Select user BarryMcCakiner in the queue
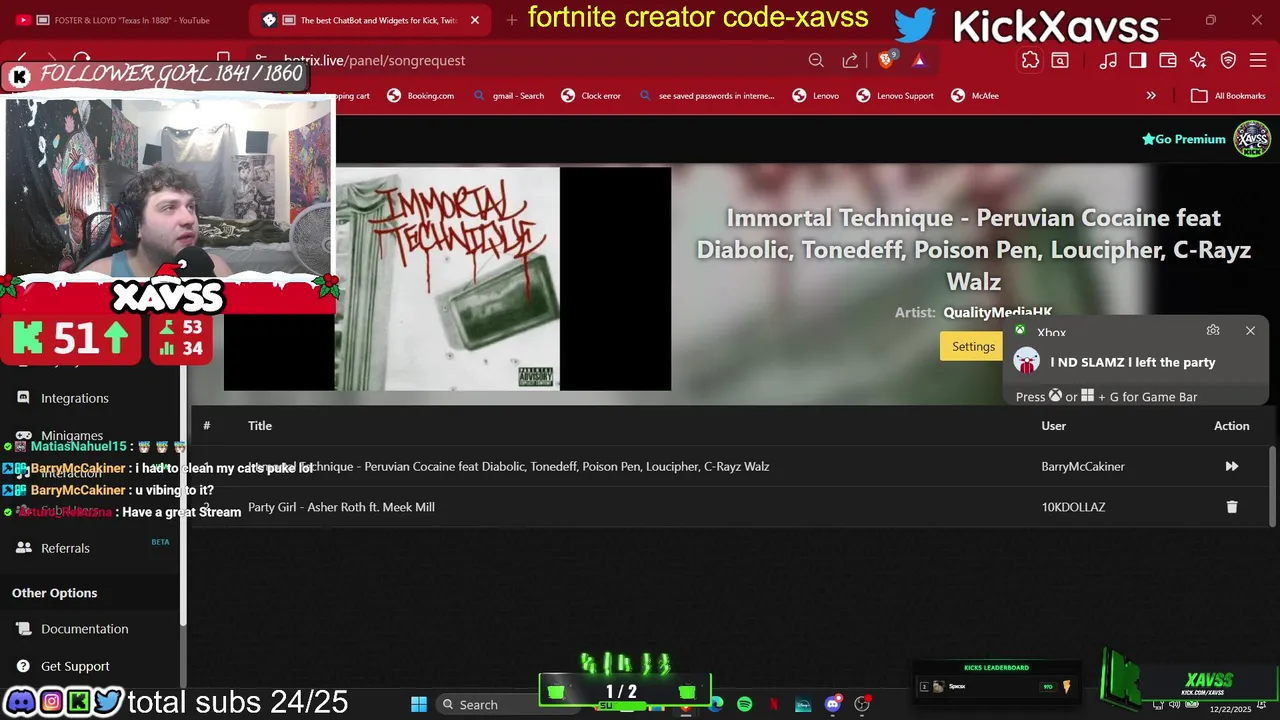This screenshot has width=1280, height=720. (x=1083, y=467)
